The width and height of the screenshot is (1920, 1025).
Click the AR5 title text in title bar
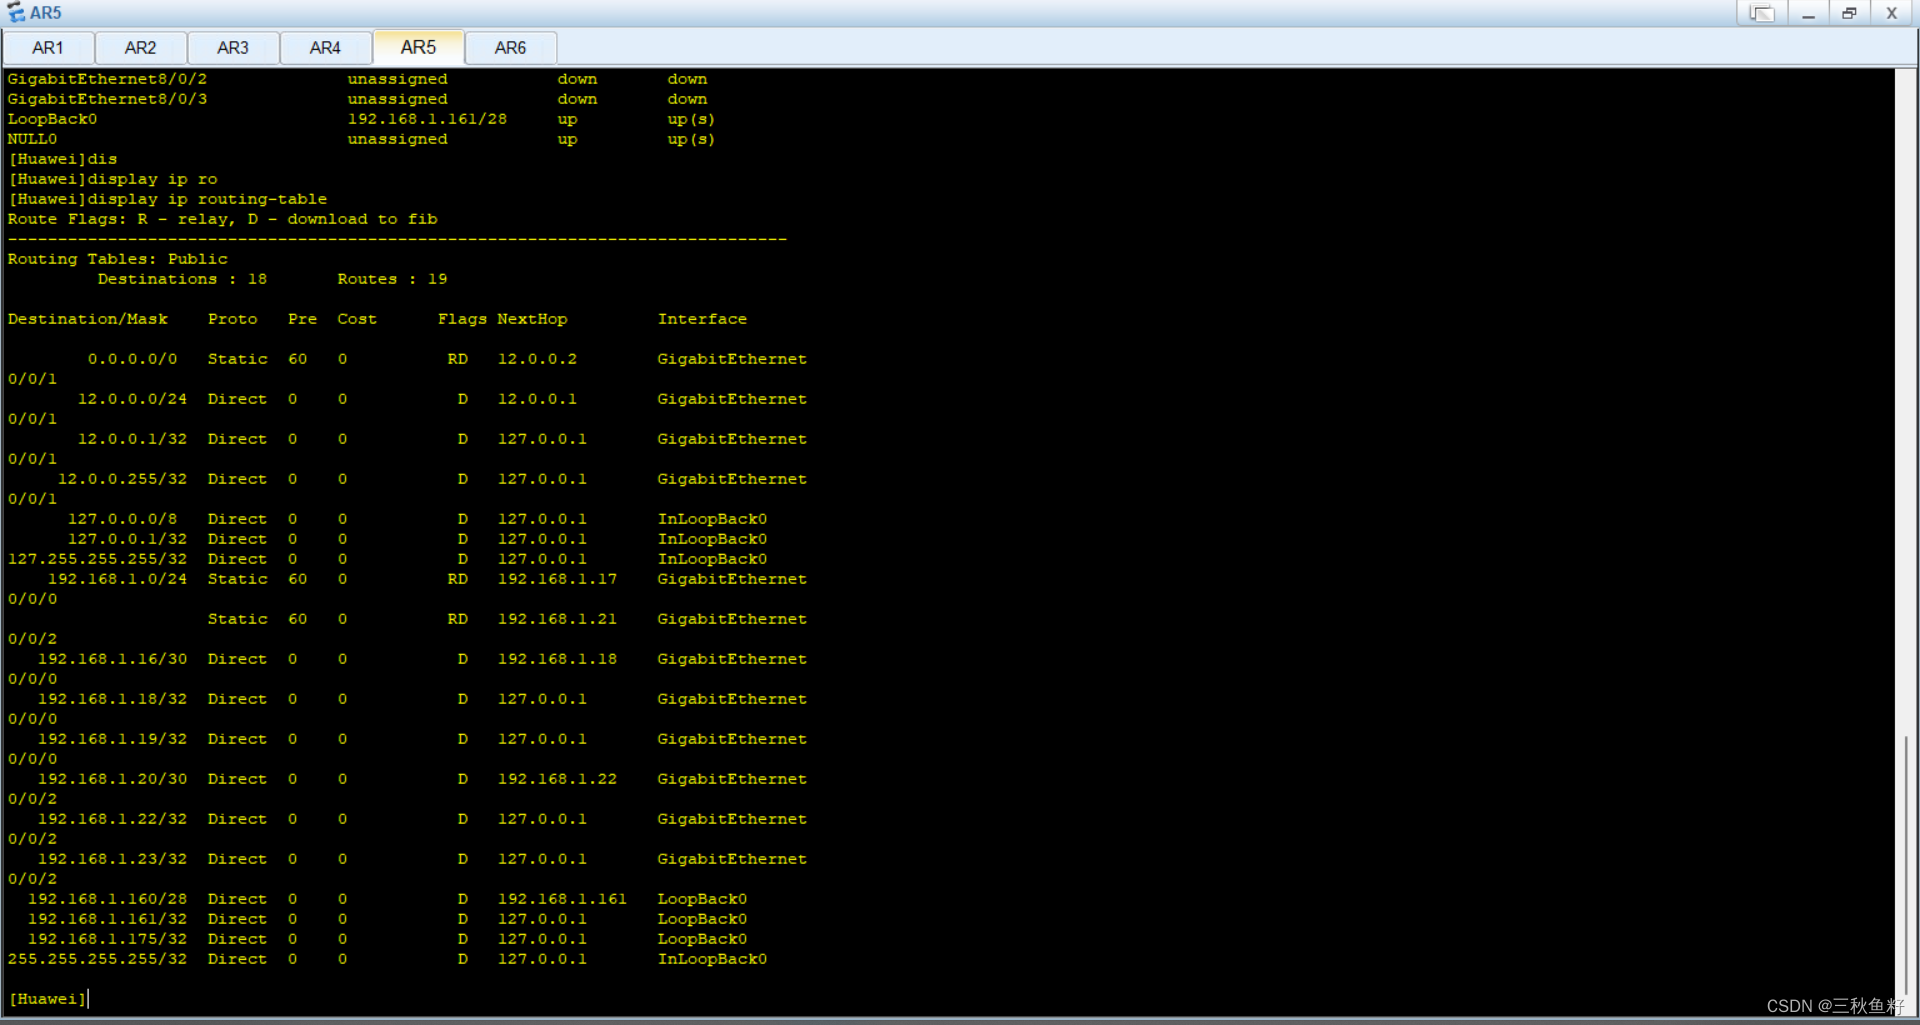[x=46, y=12]
